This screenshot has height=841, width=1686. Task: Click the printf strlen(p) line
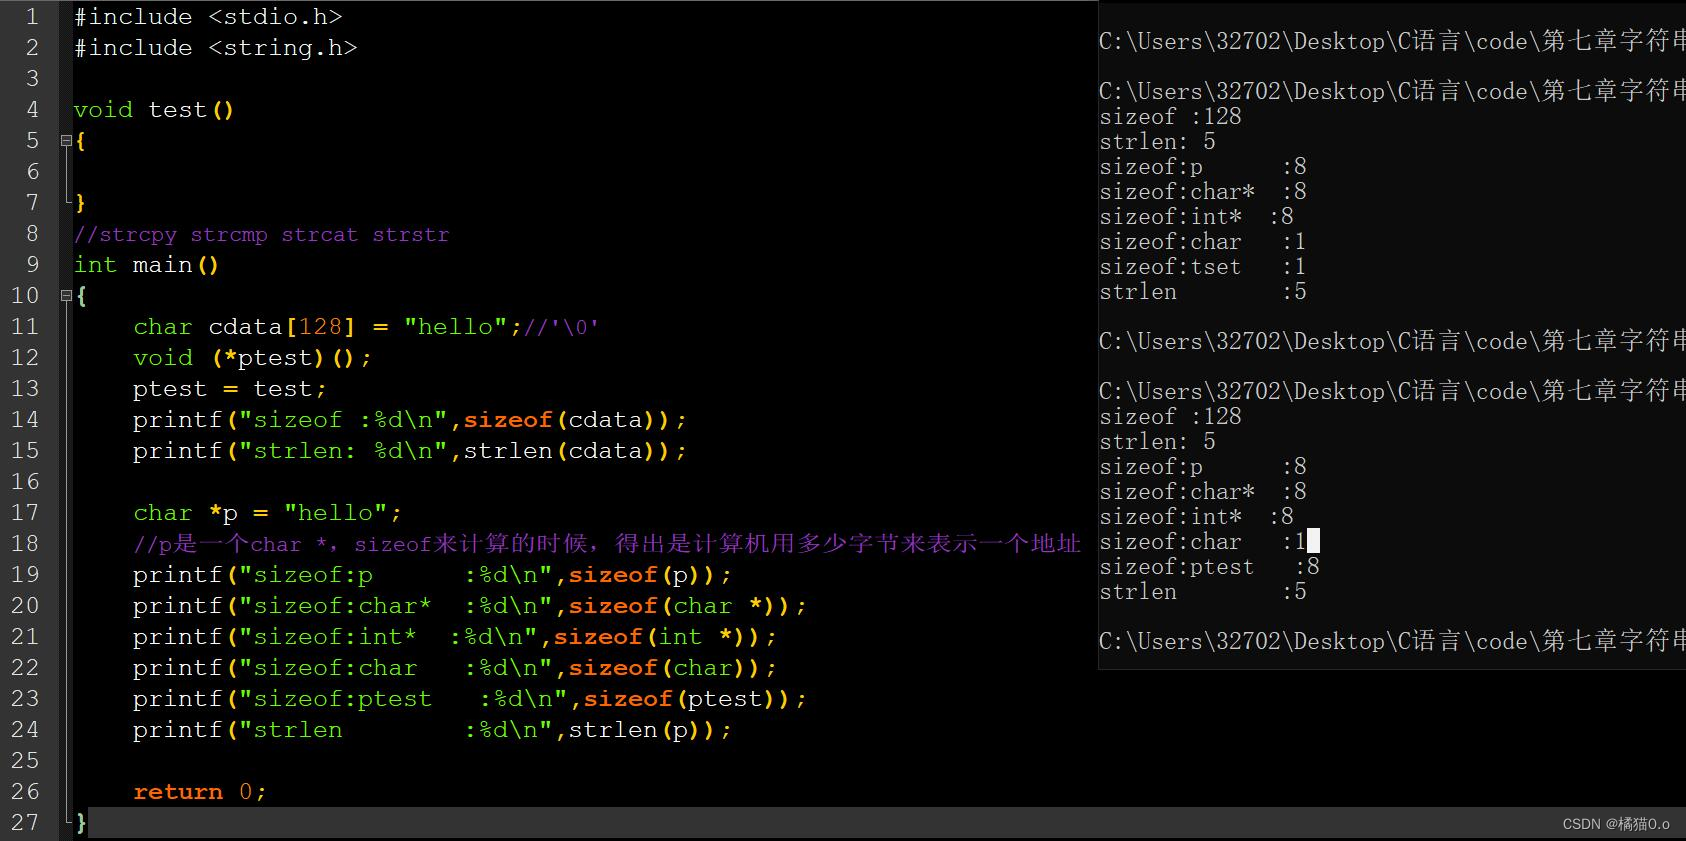[x=432, y=730]
